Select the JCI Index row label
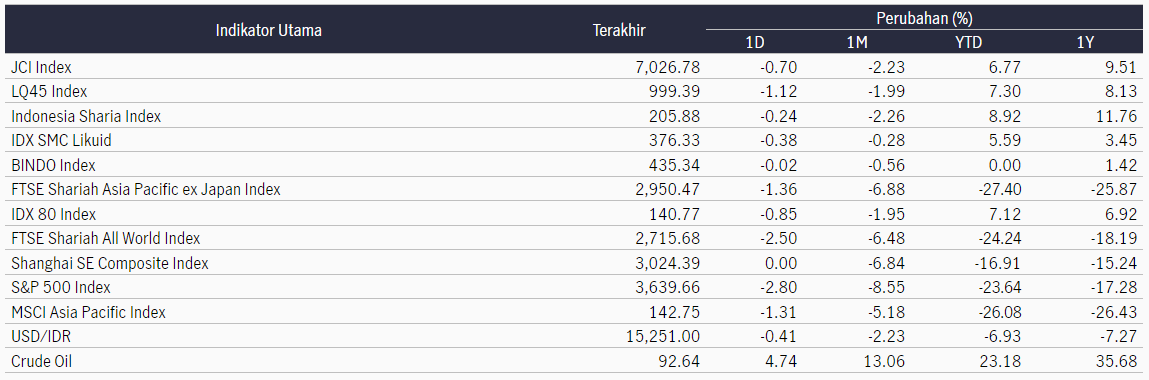1149x380 pixels. 41,67
